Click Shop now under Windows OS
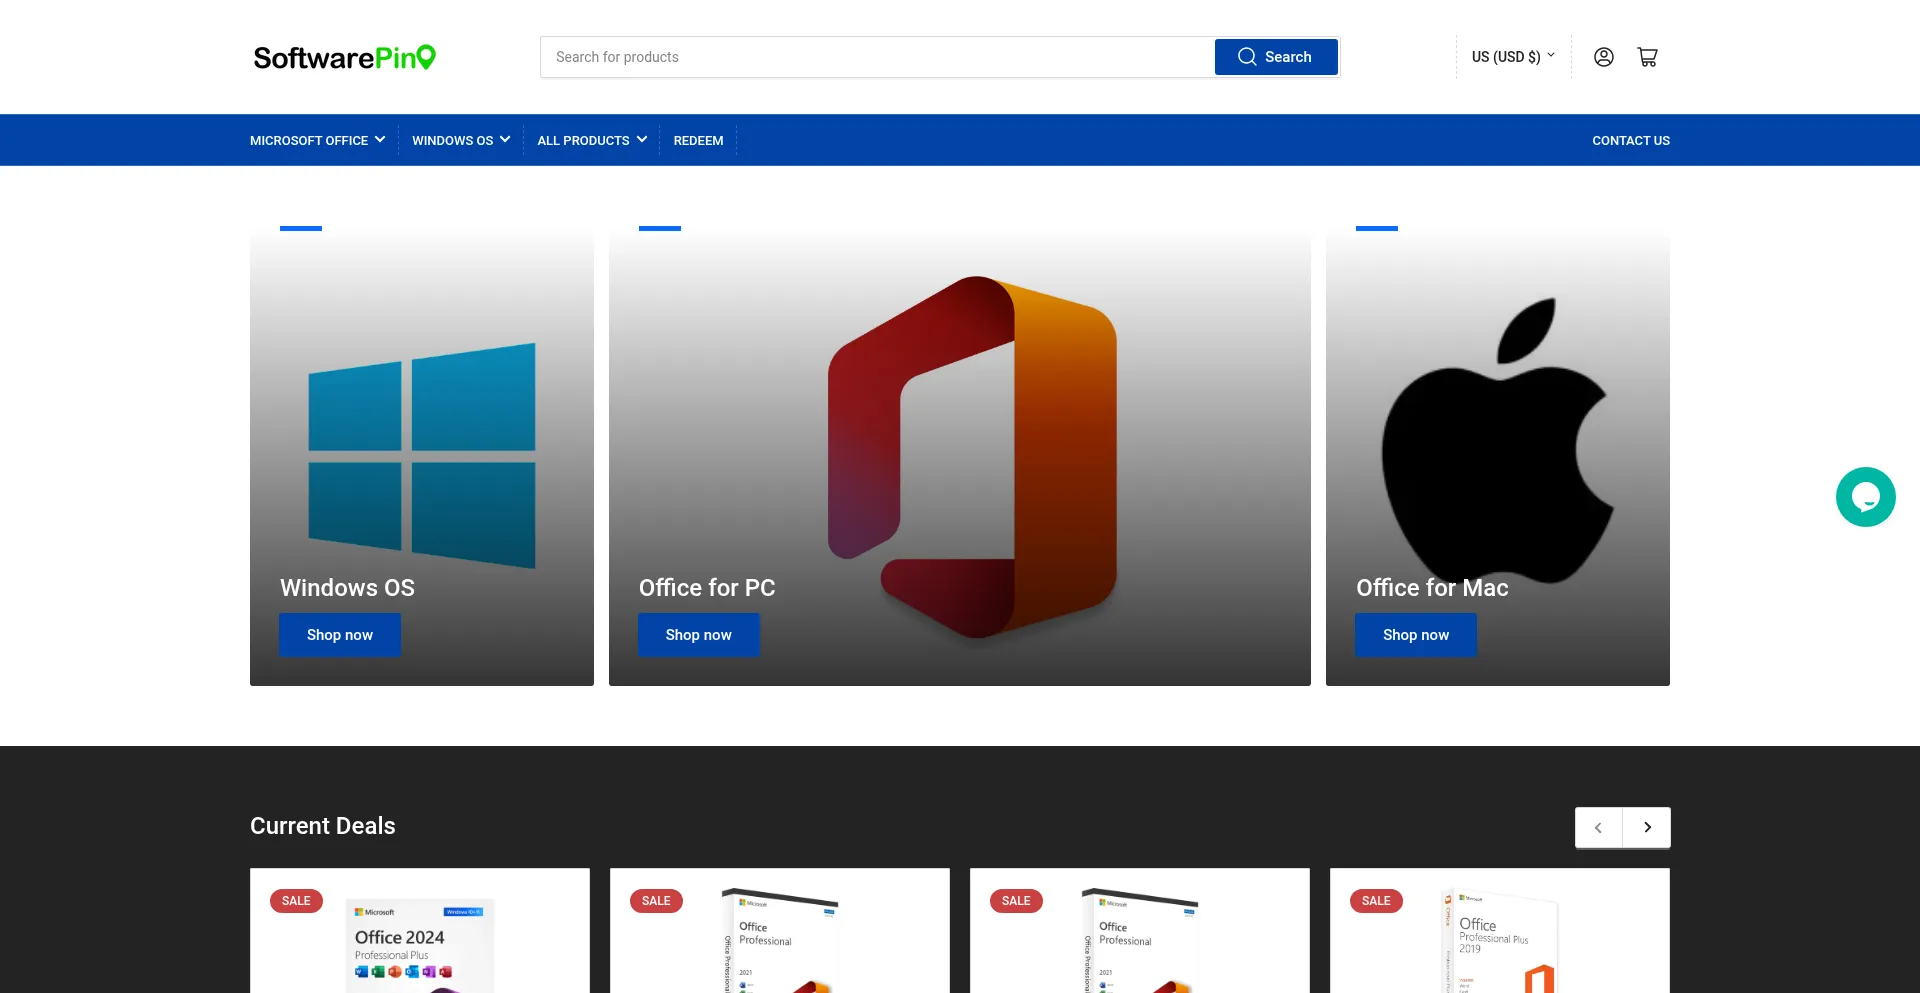This screenshot has width=1920, height=993. [340, 635]
